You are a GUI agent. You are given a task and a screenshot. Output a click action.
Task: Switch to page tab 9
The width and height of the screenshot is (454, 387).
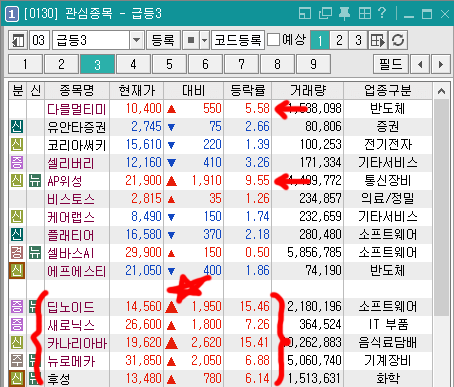point(313,64)
